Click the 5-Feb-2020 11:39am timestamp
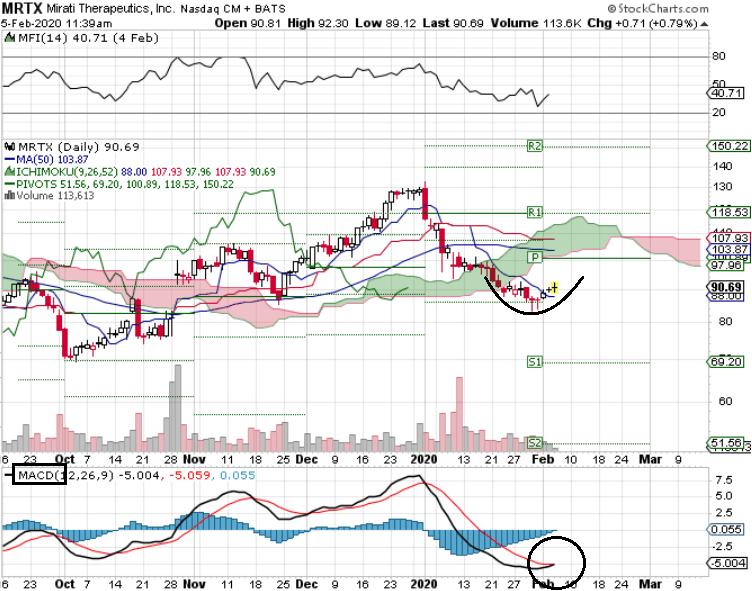The image size is (752, 591). pyautogui.click(x=57, y=23)
